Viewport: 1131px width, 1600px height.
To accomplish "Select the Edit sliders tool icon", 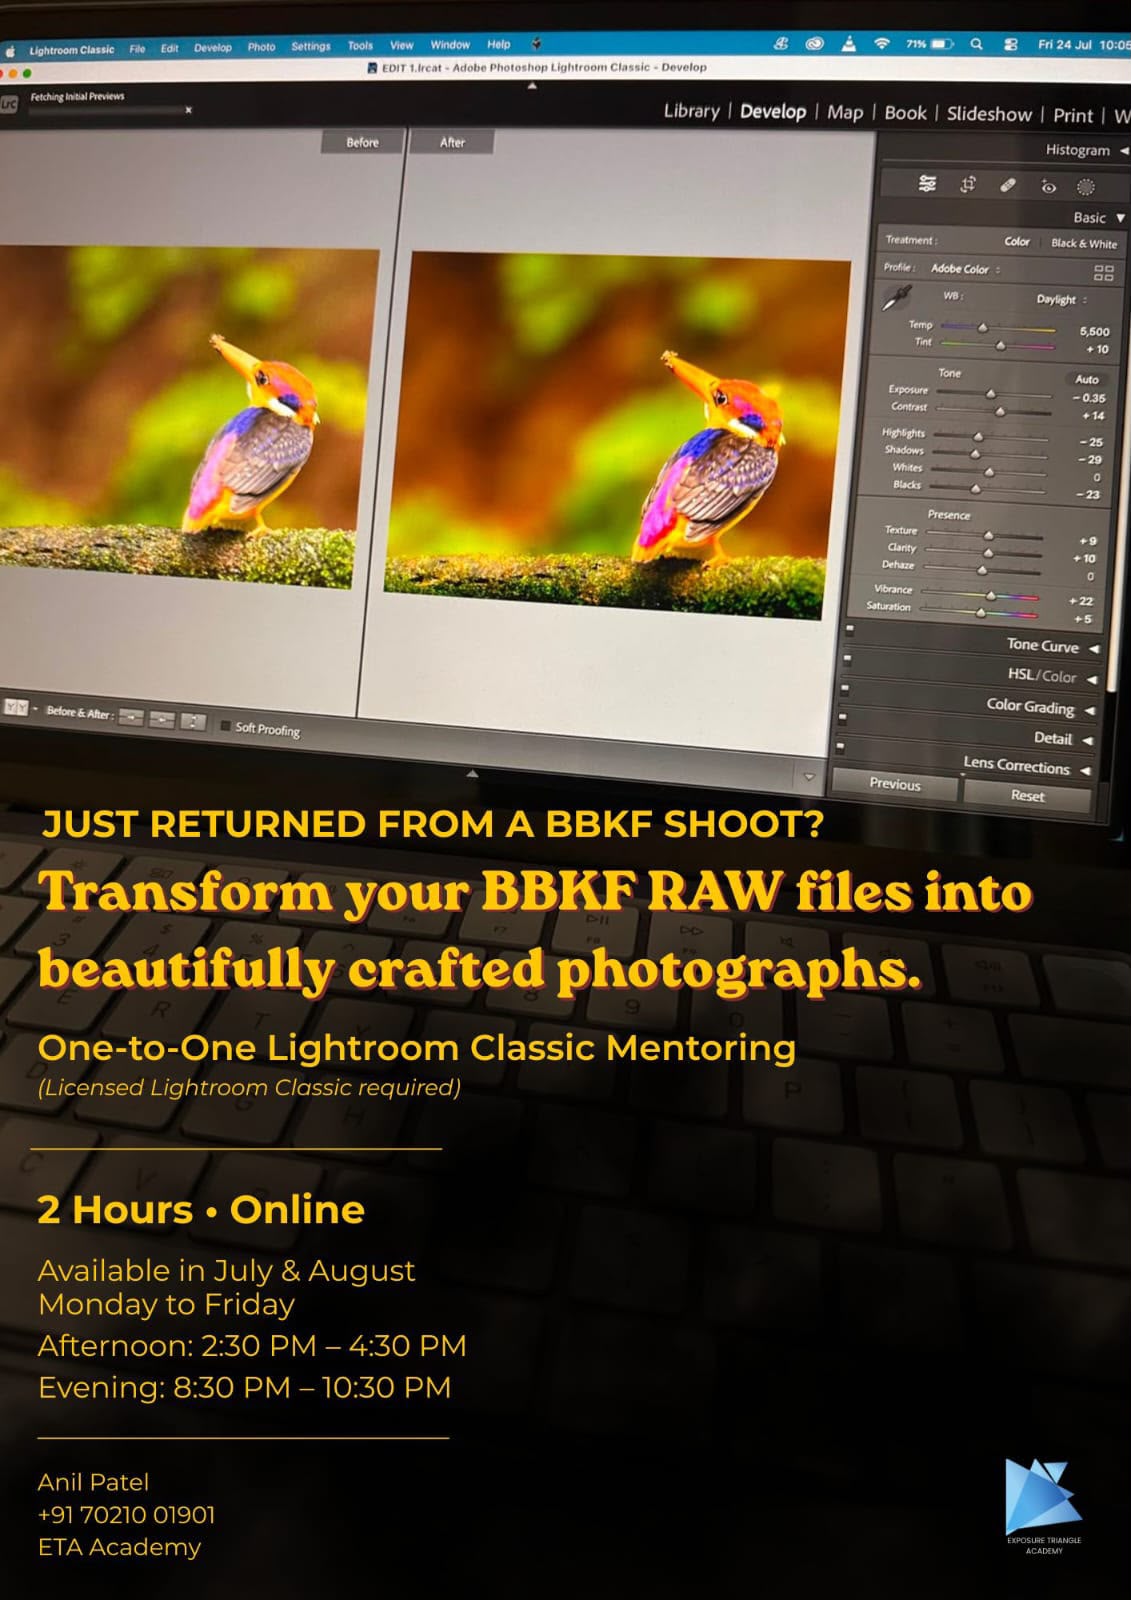I will pos(927,184).
